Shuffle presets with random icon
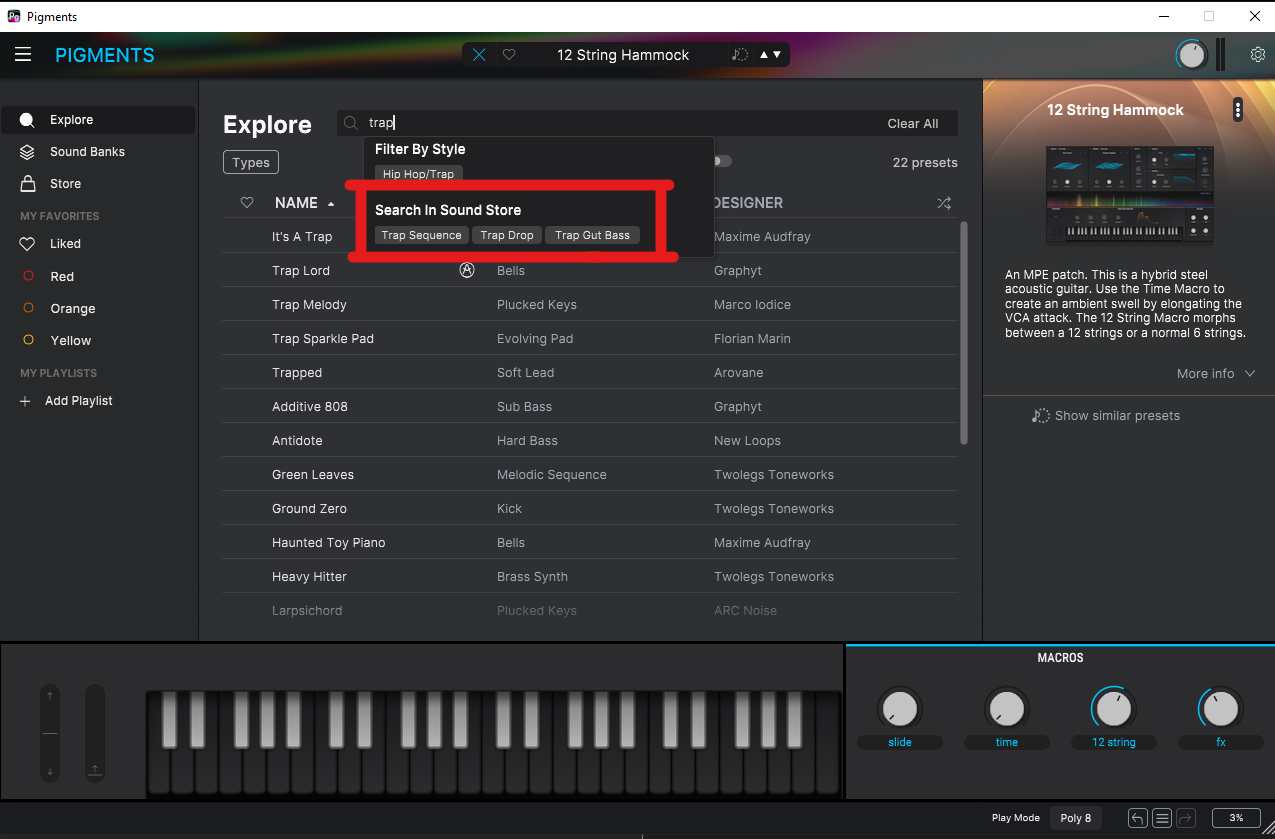Image resolution: width=1275 pixels, height=839 pixels. 943,203
